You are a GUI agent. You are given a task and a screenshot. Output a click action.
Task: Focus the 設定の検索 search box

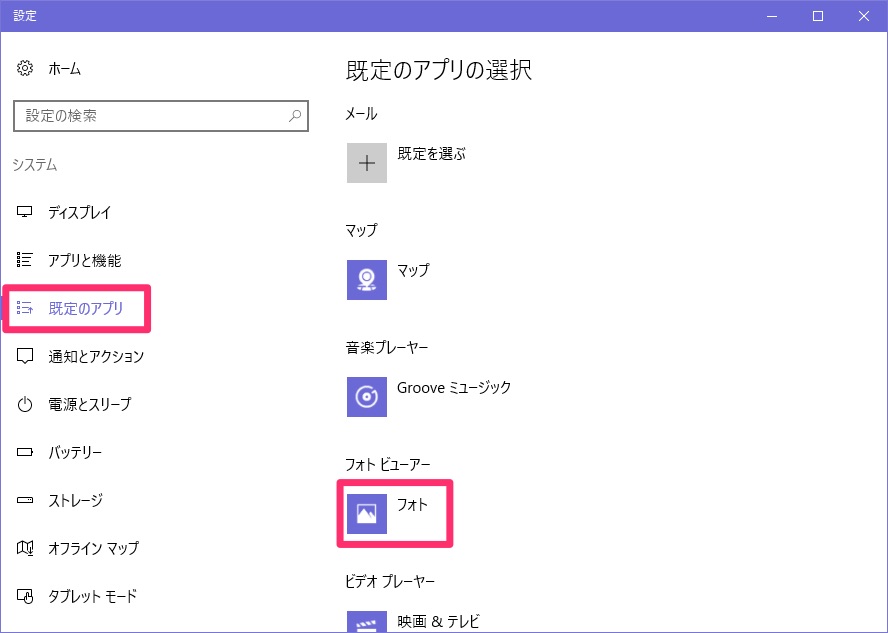point(161,116)
